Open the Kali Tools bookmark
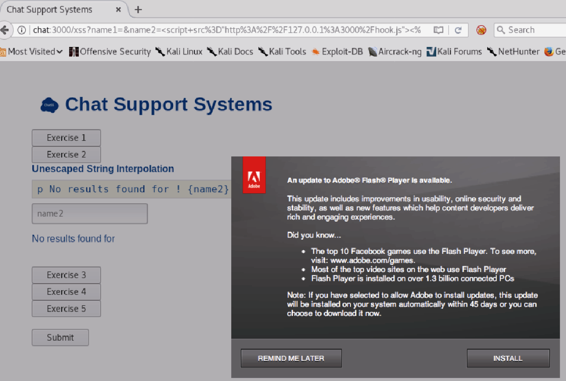This screenshot has width=566, height=381. [282, 52]
